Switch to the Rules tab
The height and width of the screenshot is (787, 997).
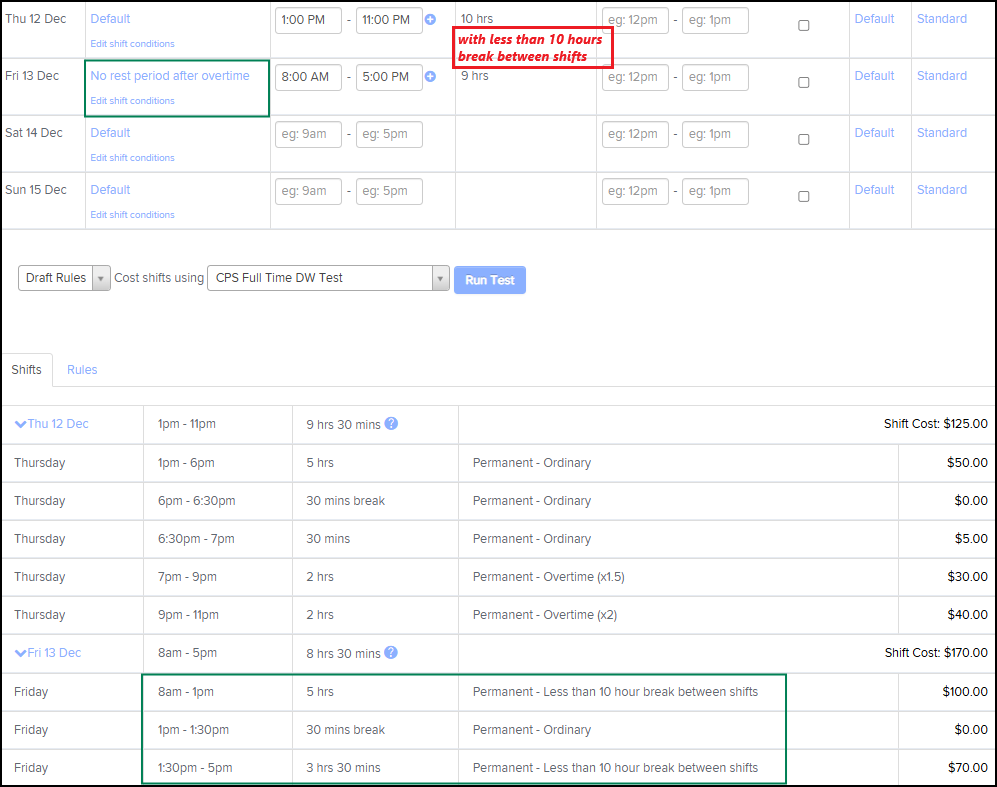[82, 370]
